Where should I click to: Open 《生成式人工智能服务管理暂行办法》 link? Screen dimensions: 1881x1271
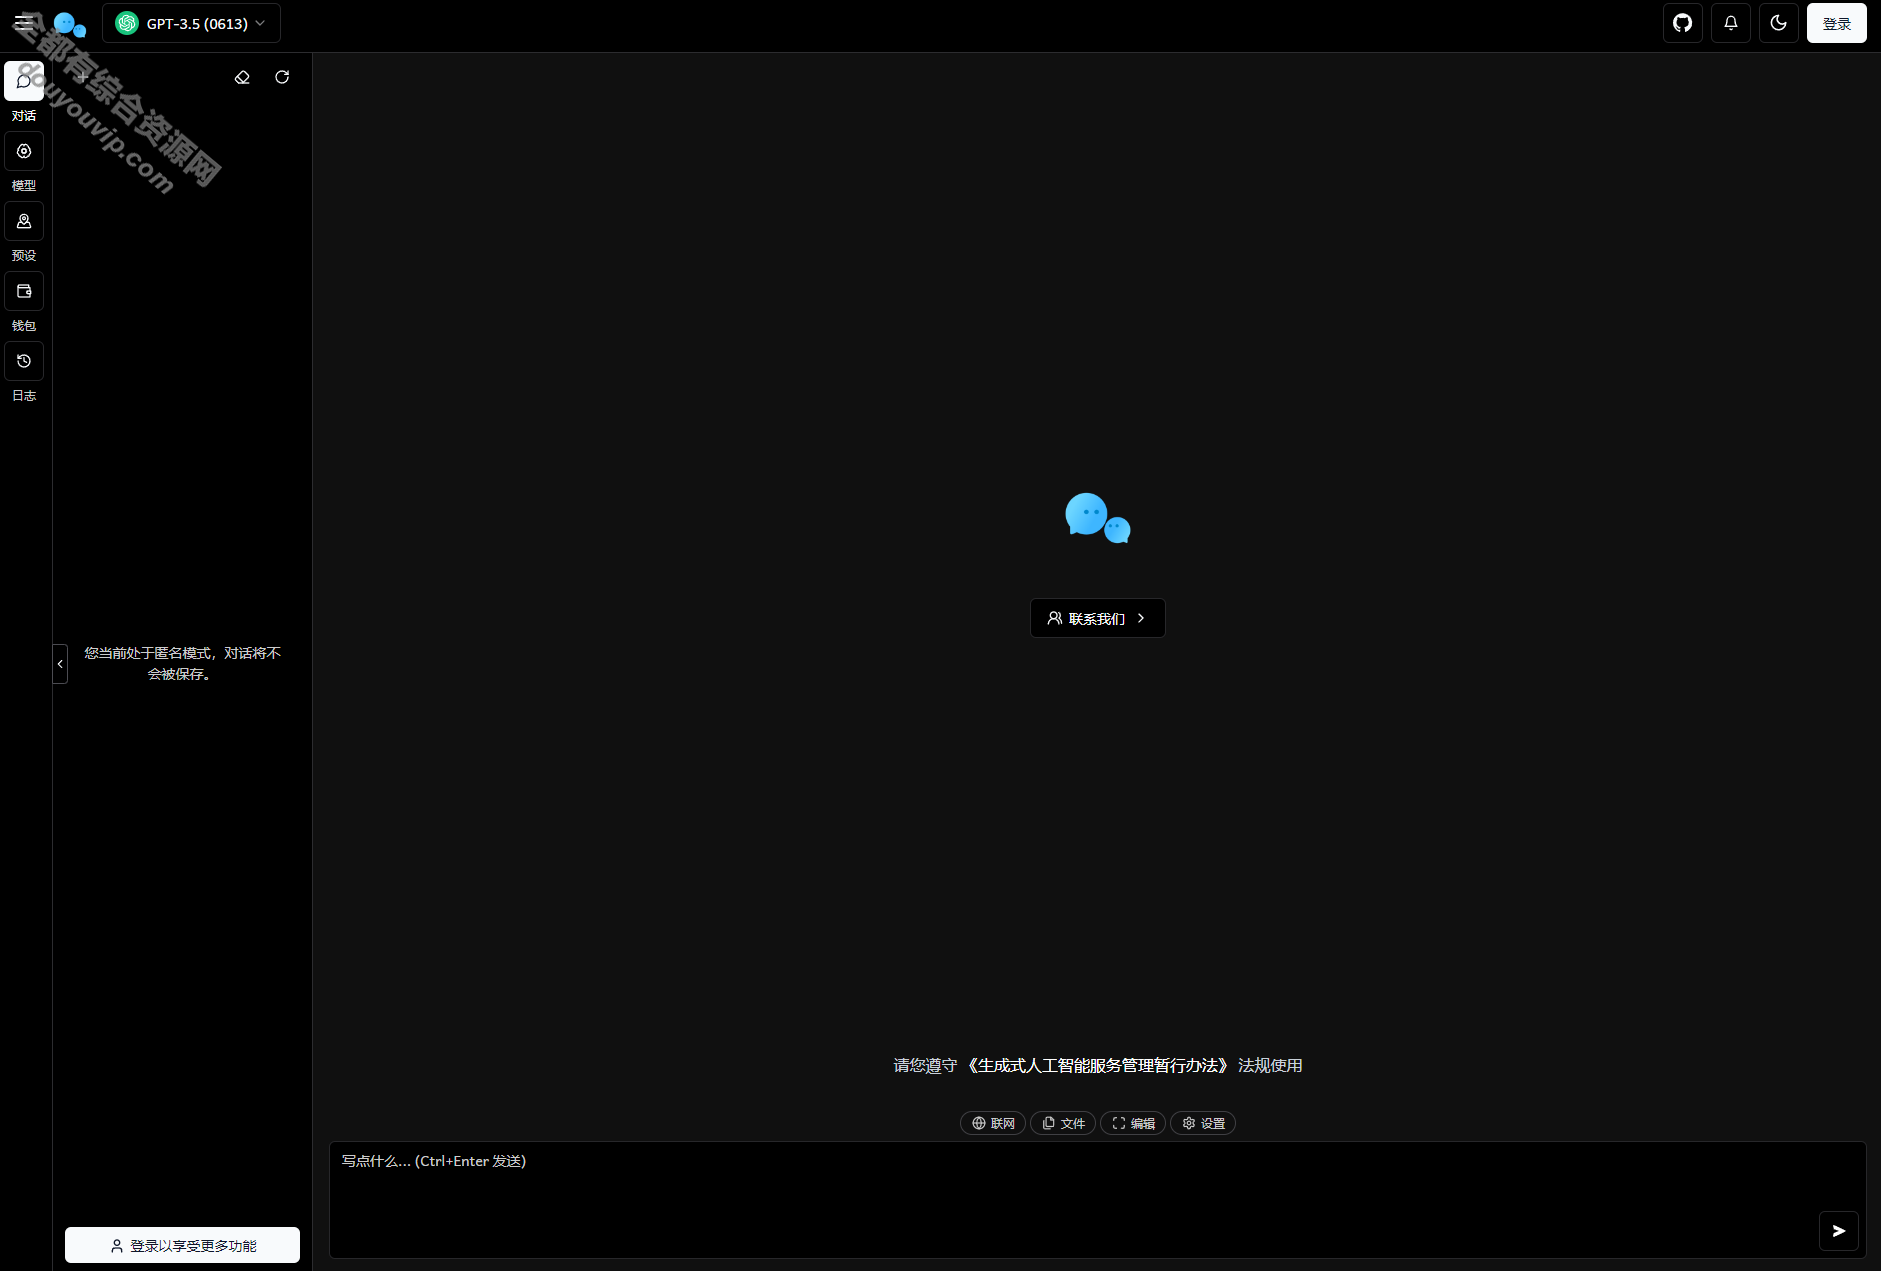(x=1098, y=1065)
